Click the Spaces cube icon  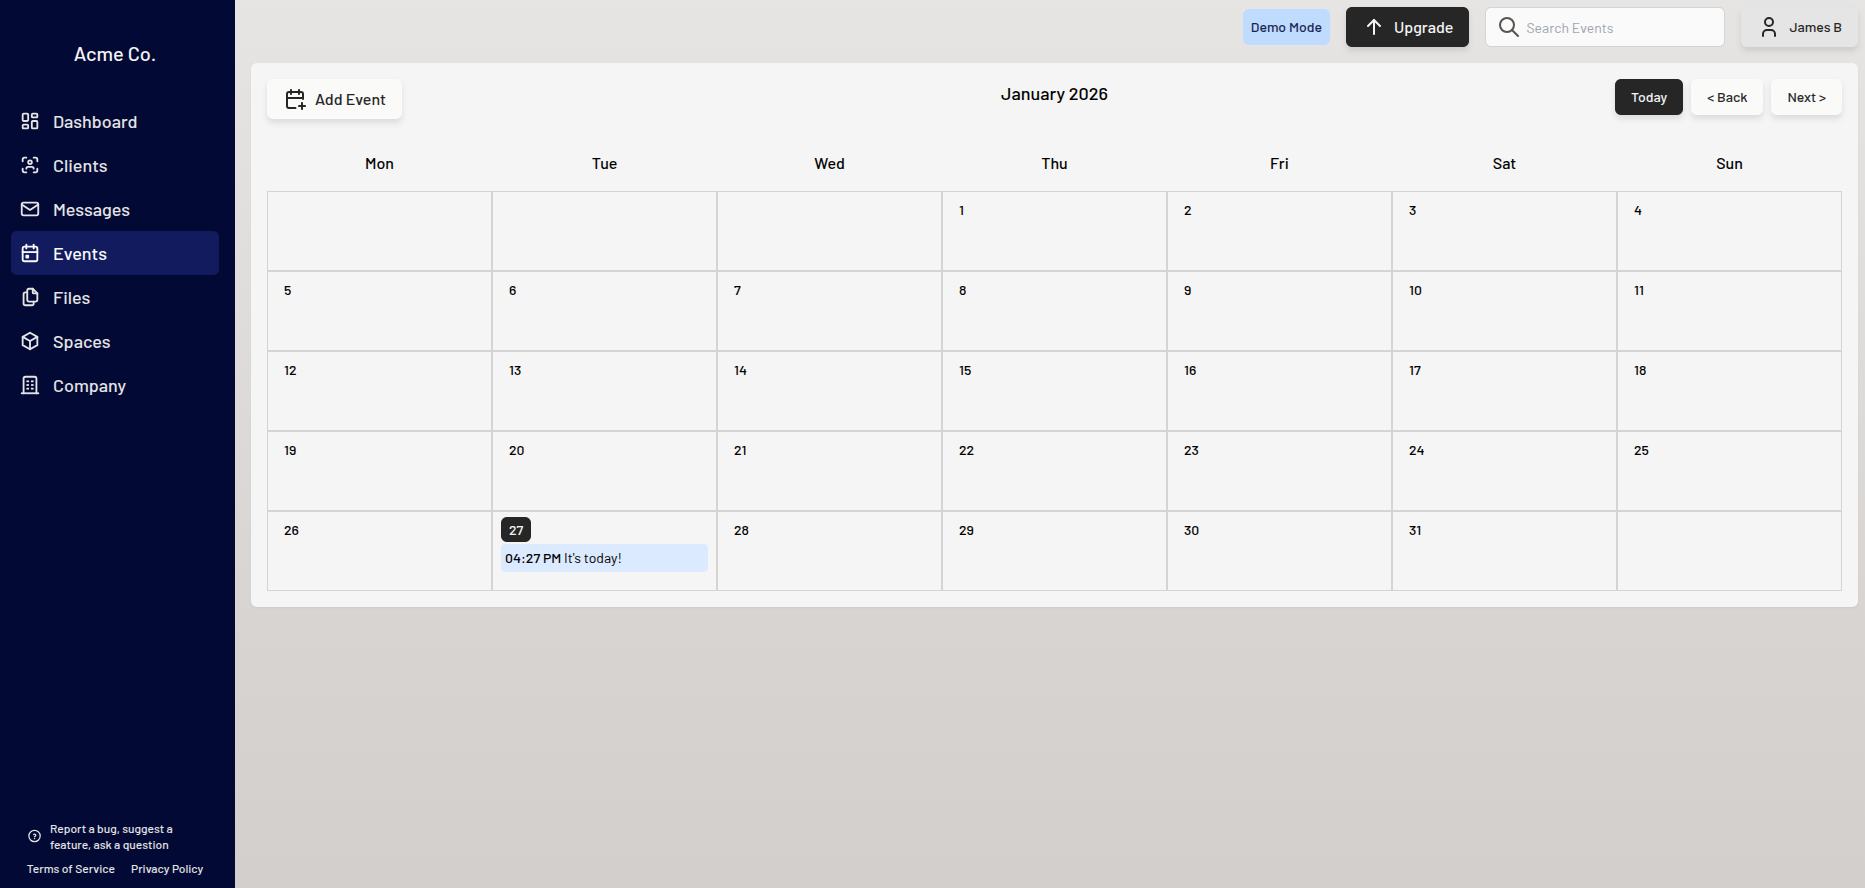click(x=30, y=341)
